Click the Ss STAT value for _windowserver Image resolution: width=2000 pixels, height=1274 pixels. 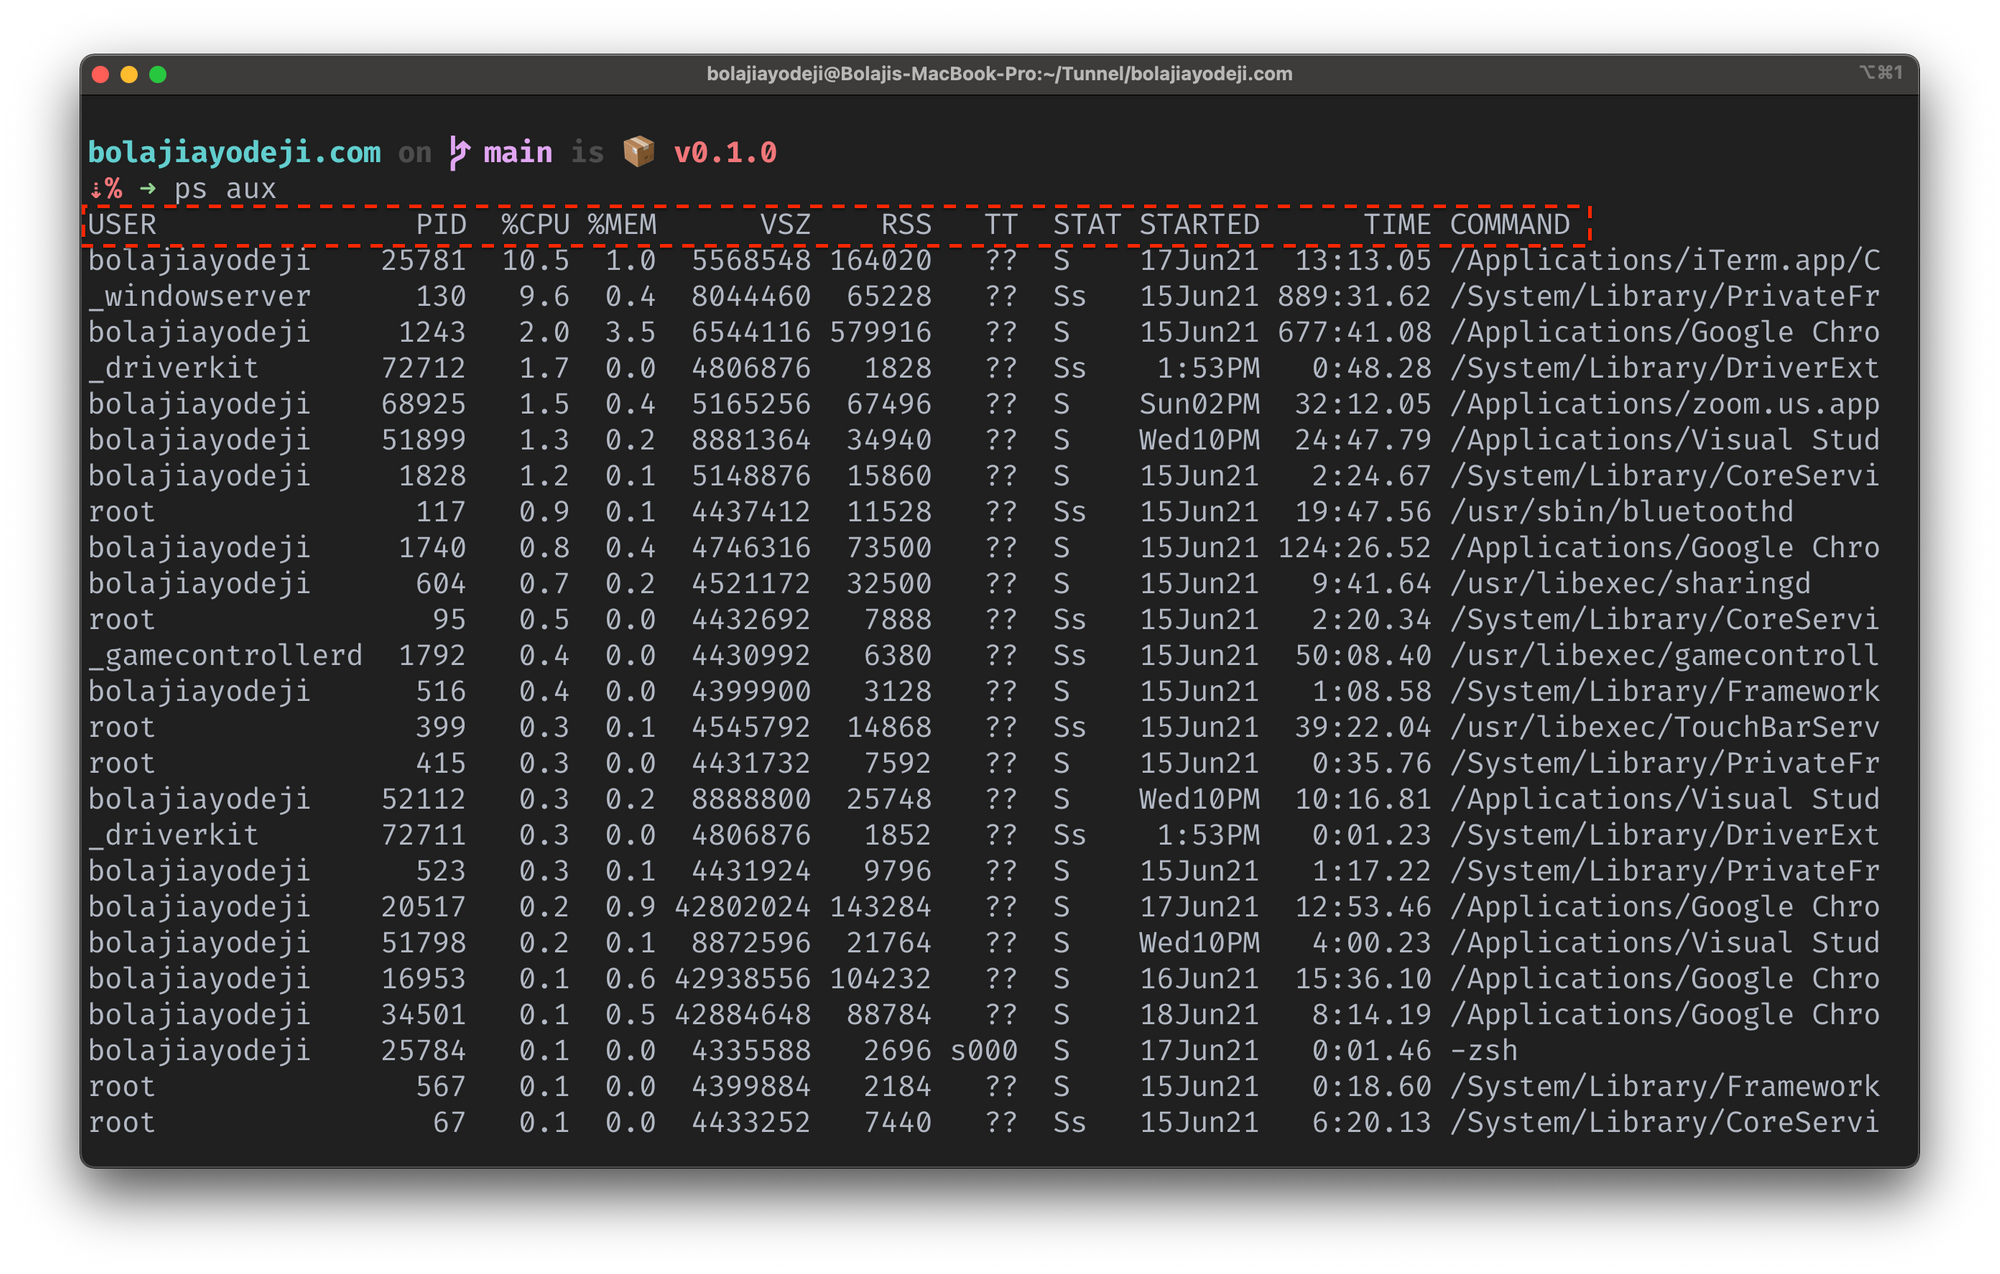[x=1068, y=295]
